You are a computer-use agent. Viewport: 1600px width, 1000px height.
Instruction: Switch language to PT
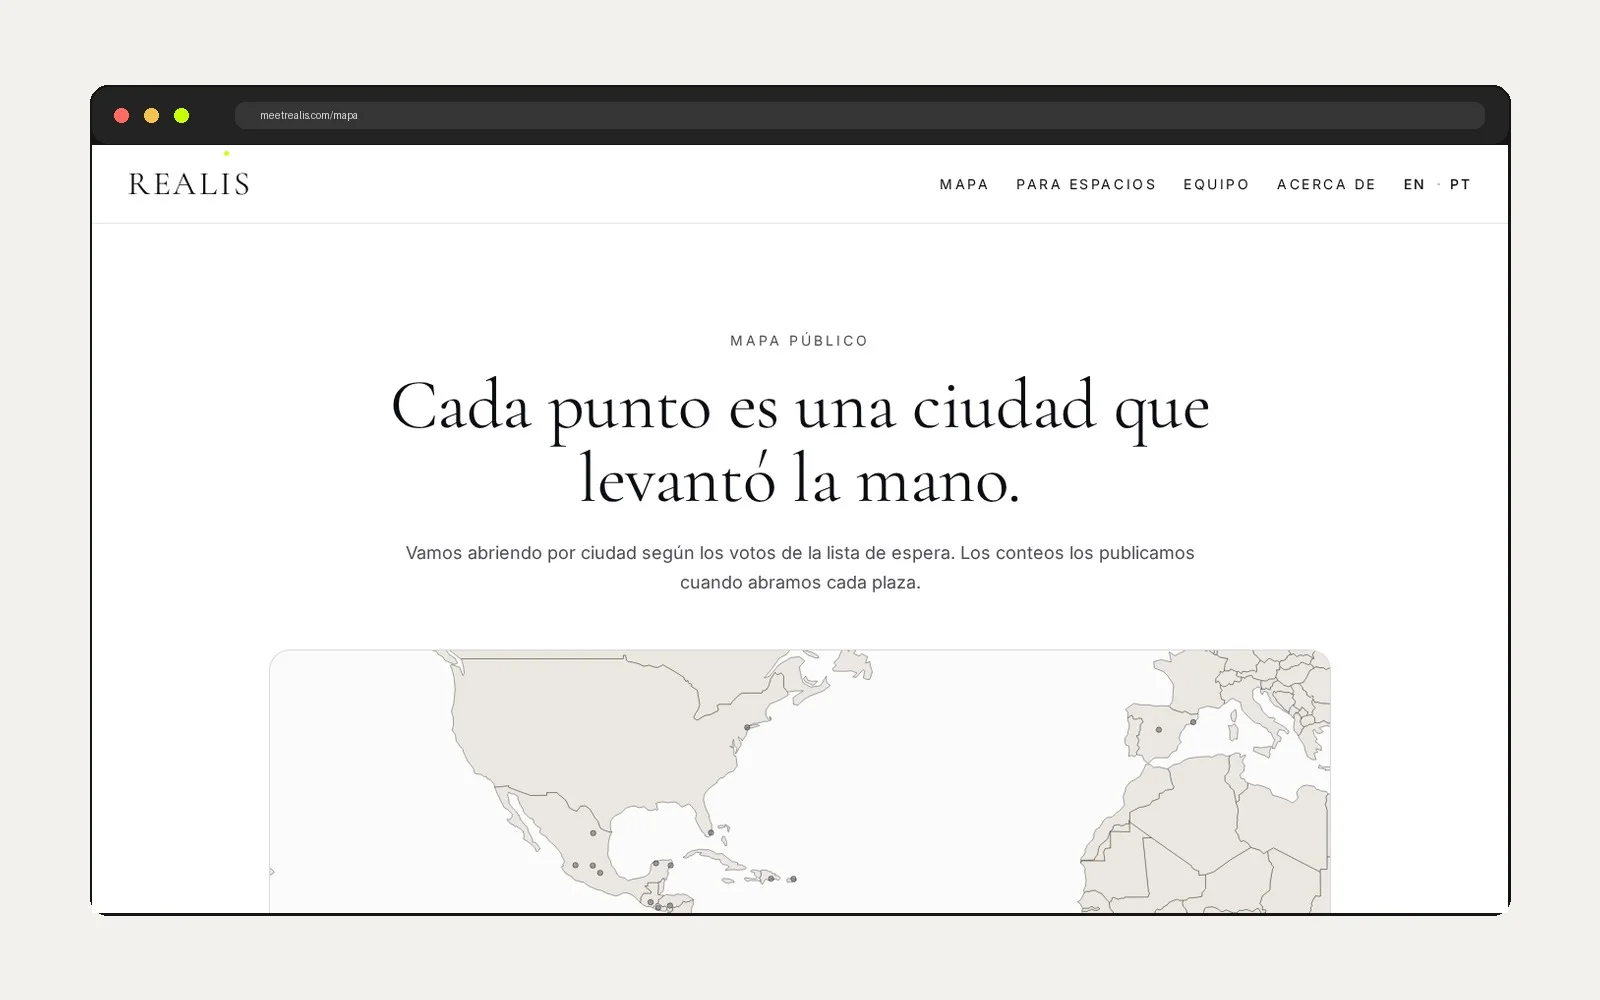point(1460,184)
